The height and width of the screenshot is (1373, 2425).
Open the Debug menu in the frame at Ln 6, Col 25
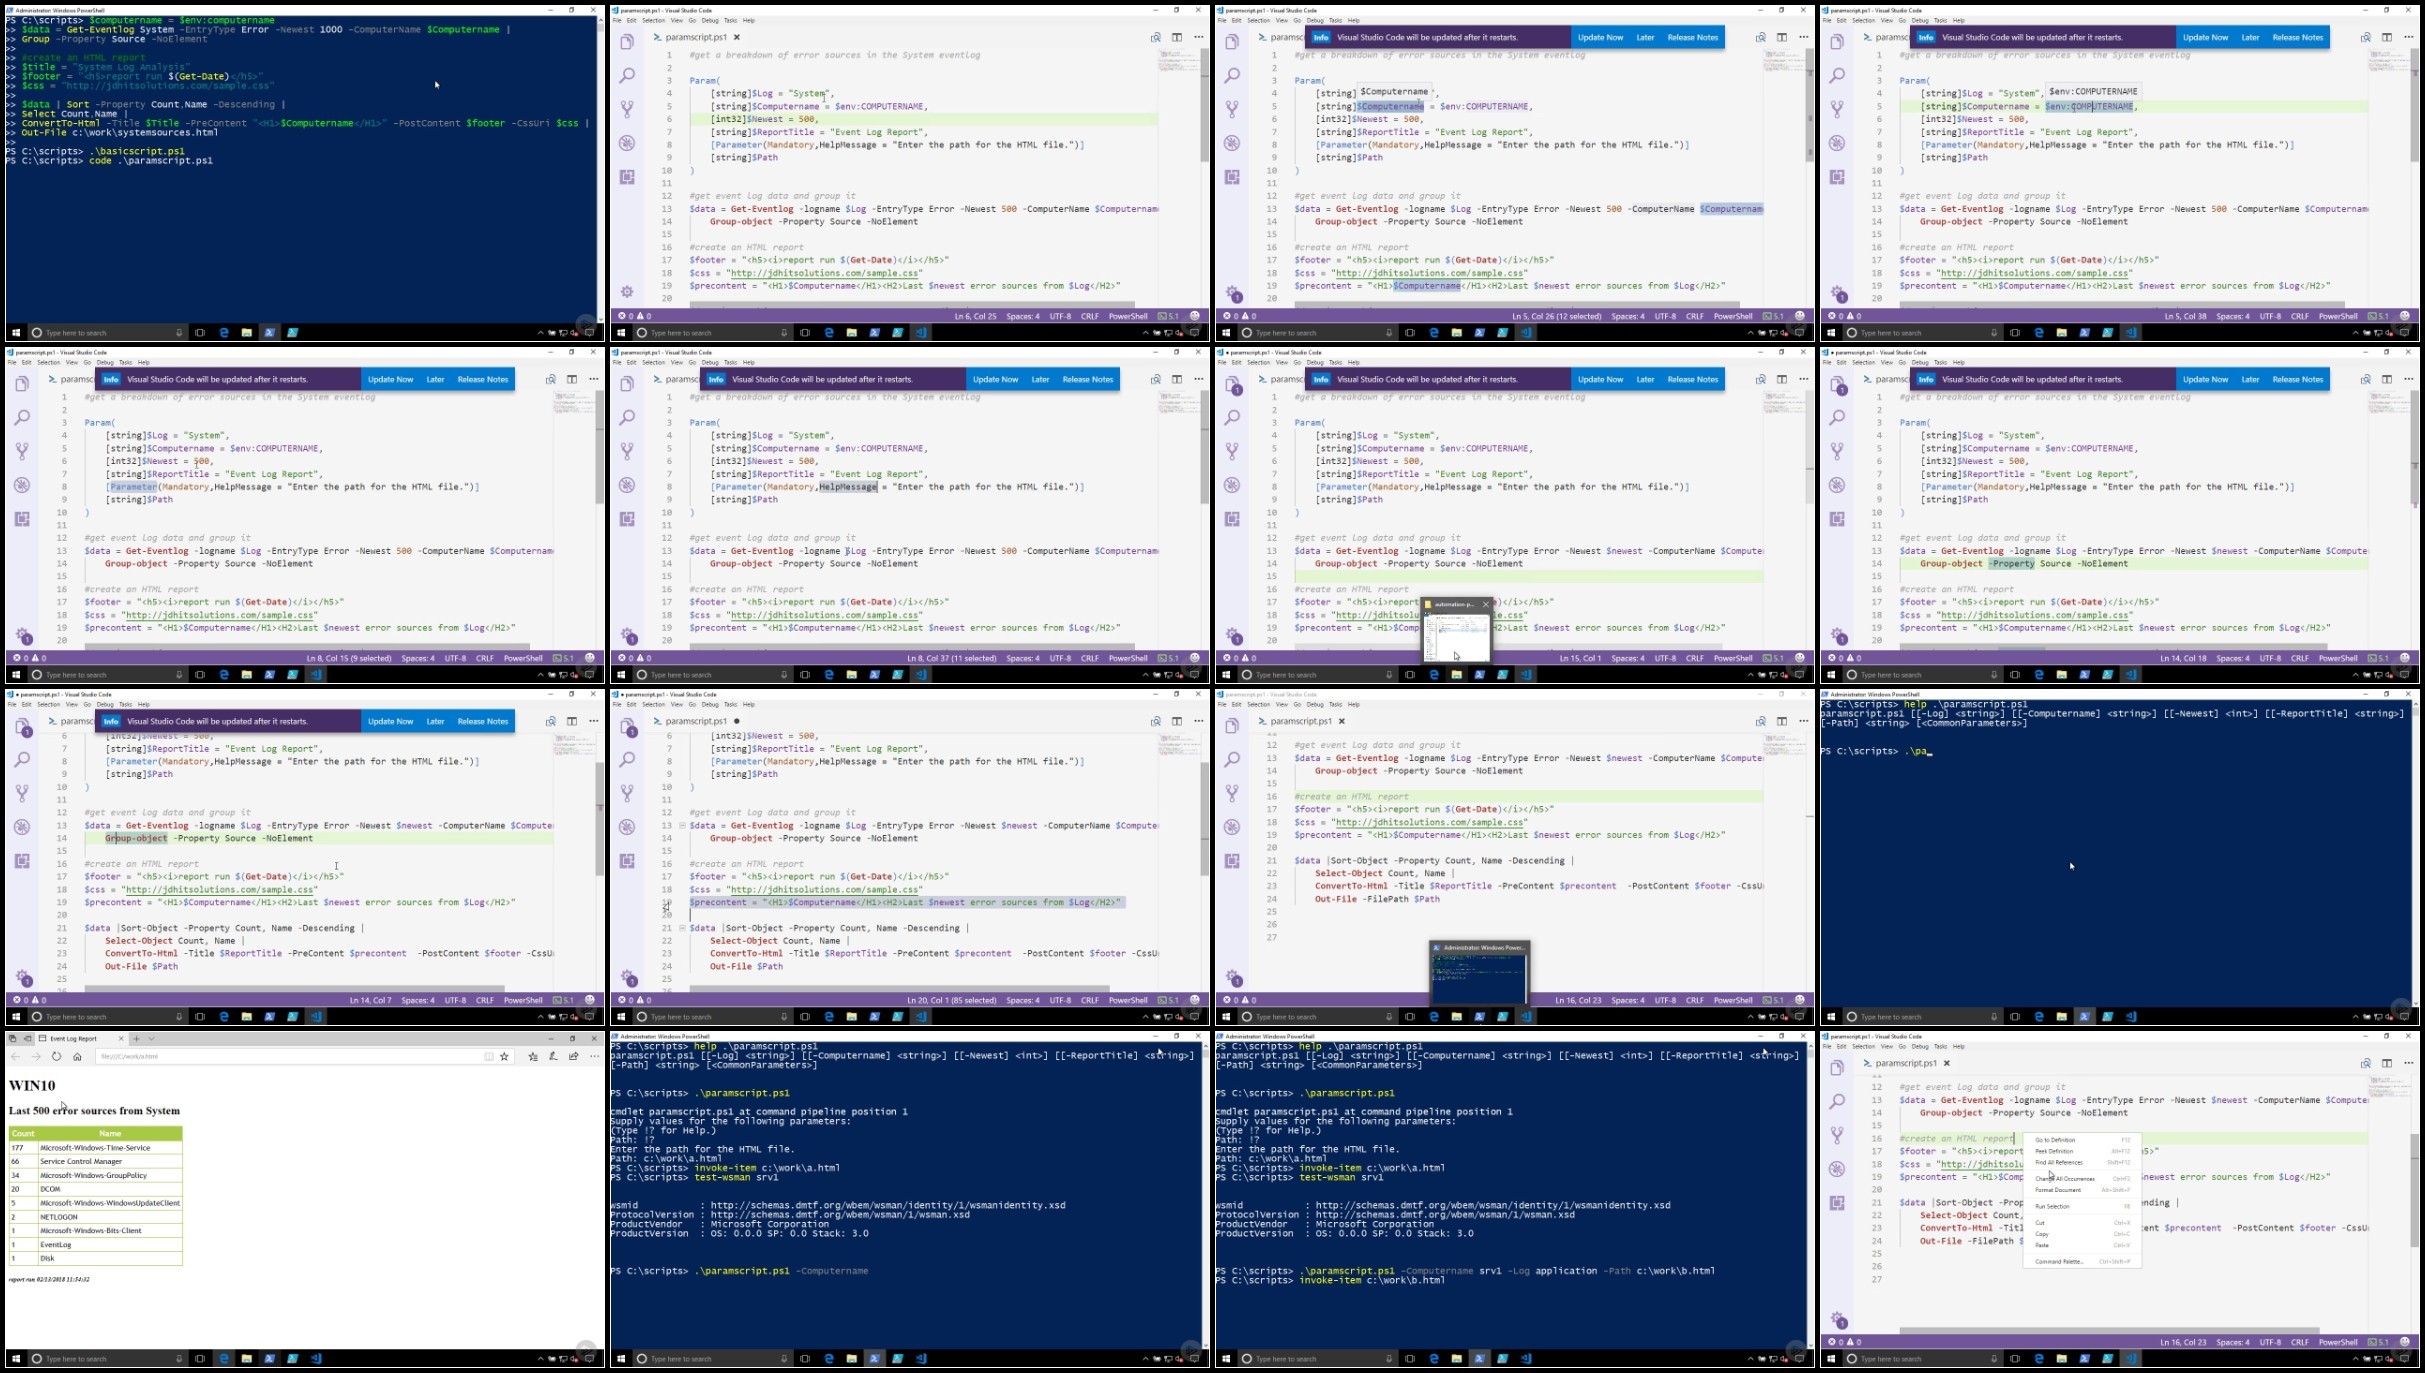[x=710, y=20]
